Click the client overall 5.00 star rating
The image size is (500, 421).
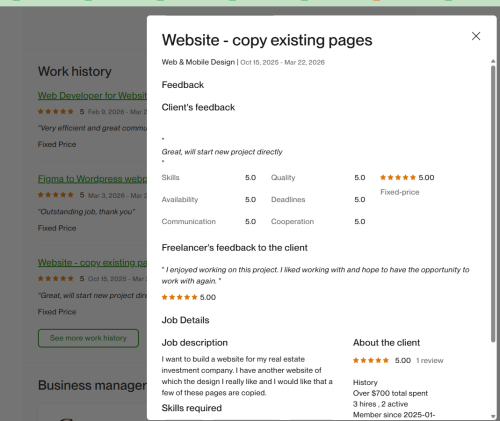coord(407,178)
